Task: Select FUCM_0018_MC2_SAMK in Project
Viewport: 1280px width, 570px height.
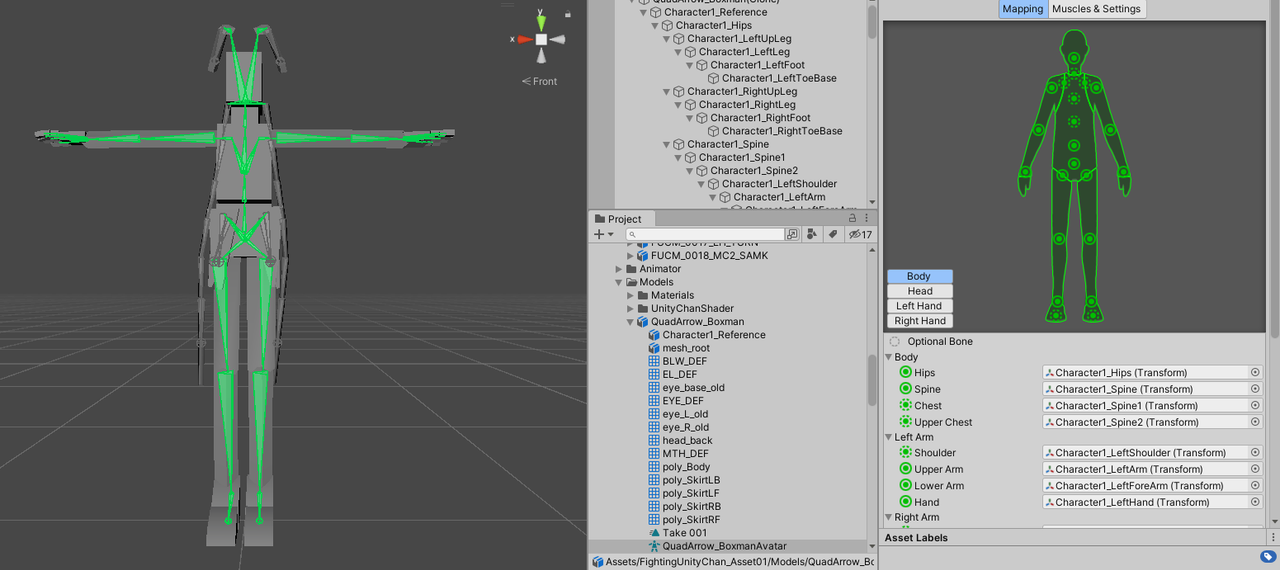Action: (710, 256)
